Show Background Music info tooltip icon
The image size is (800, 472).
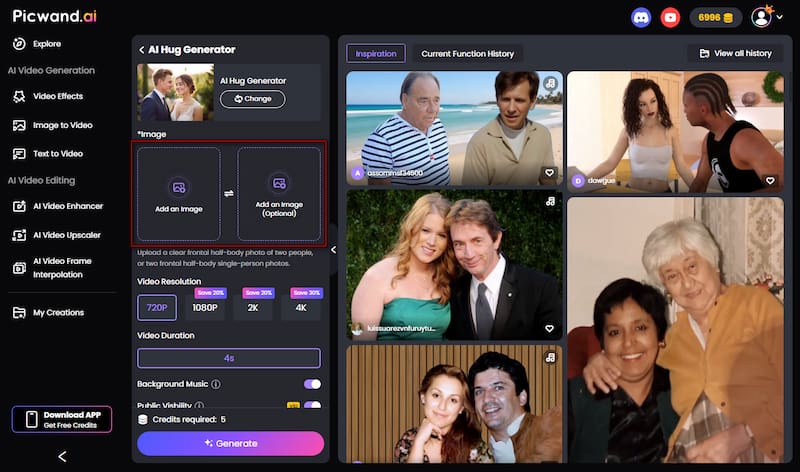216,384
